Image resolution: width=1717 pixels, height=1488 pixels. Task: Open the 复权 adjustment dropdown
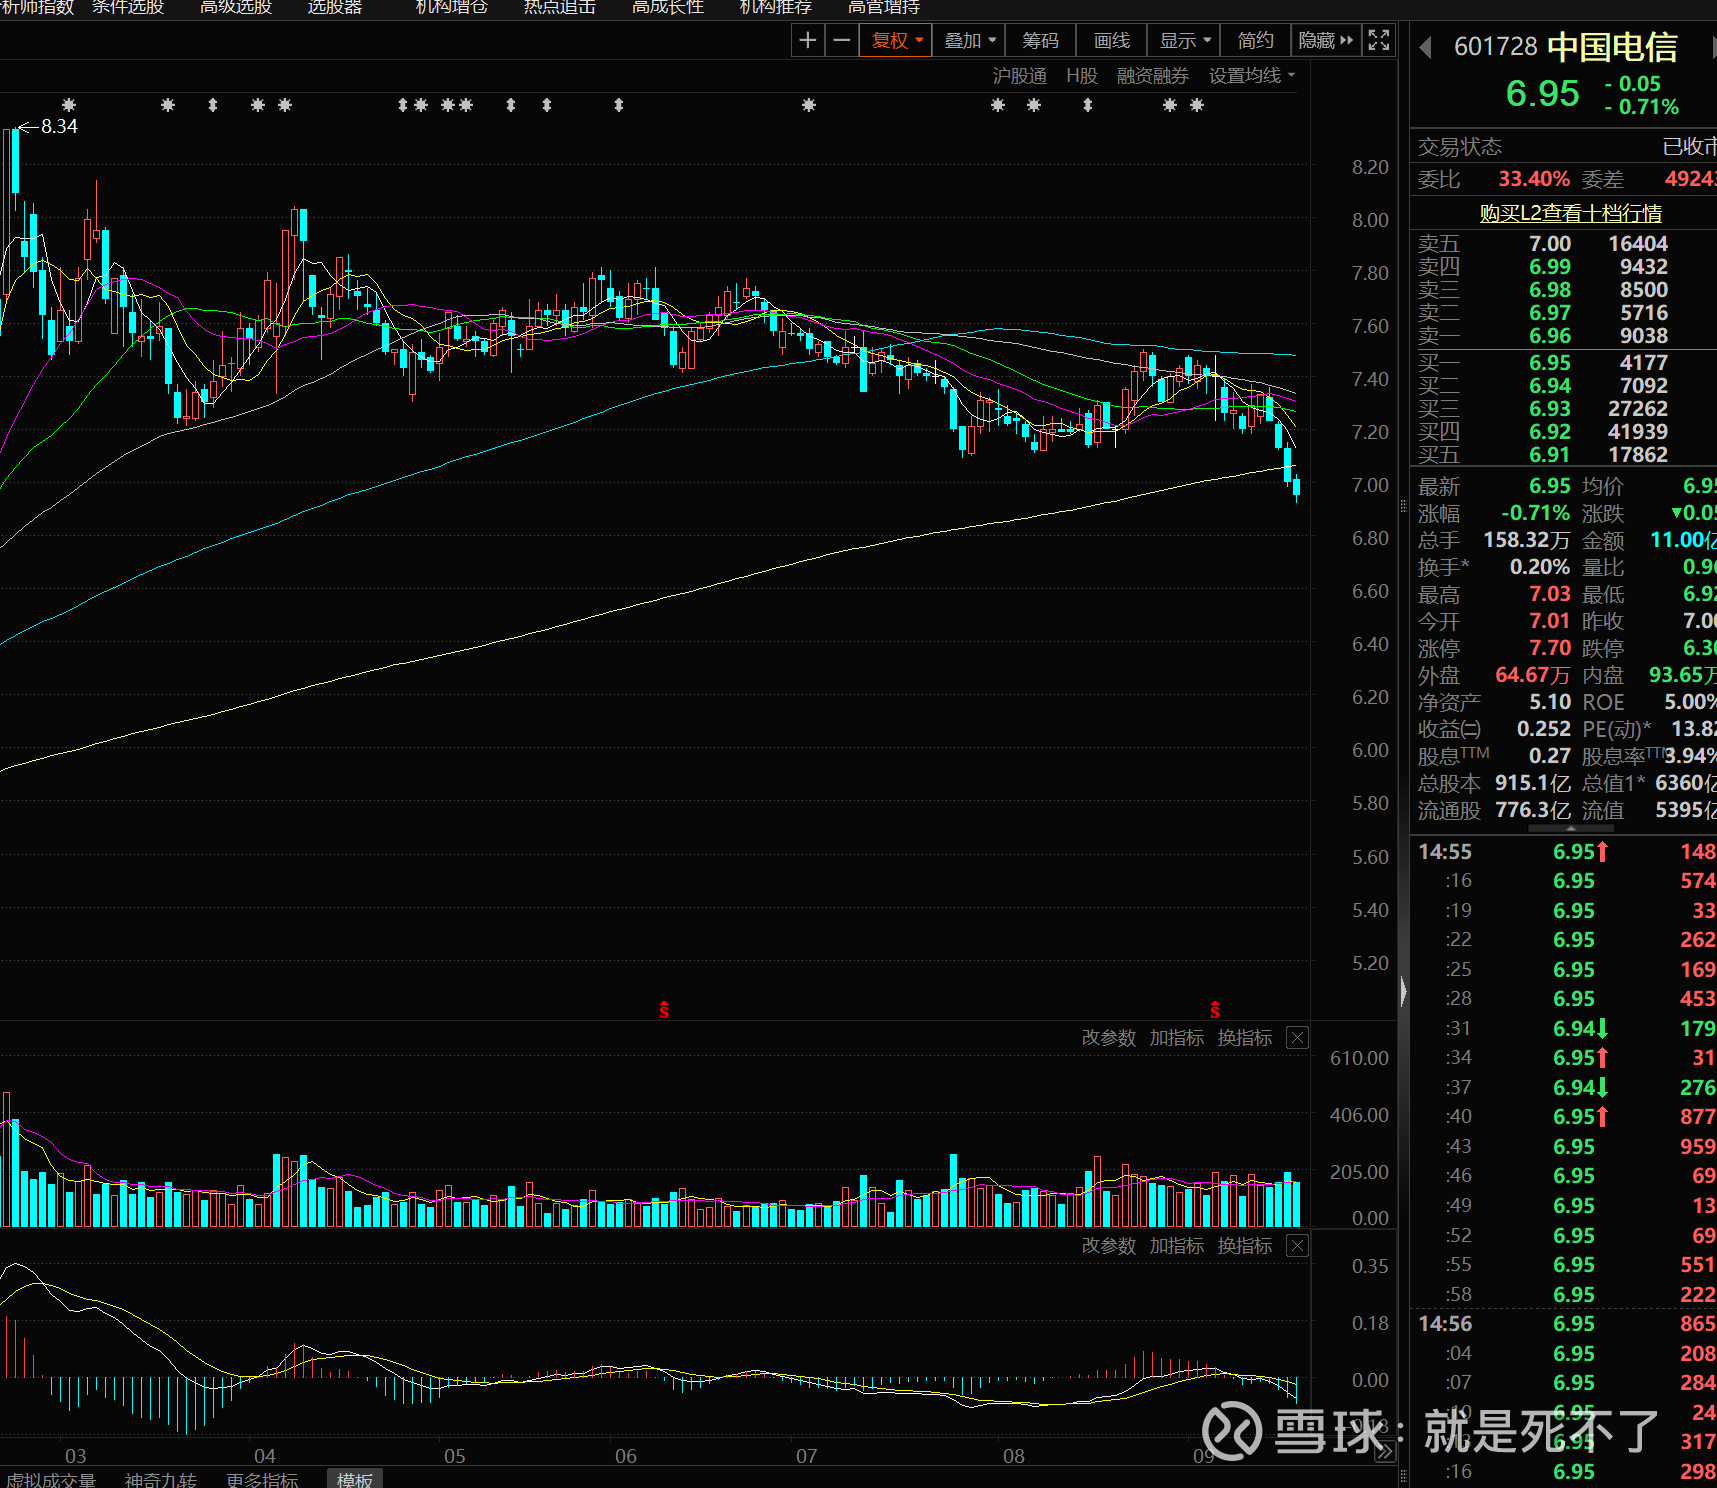pos(896,41)
